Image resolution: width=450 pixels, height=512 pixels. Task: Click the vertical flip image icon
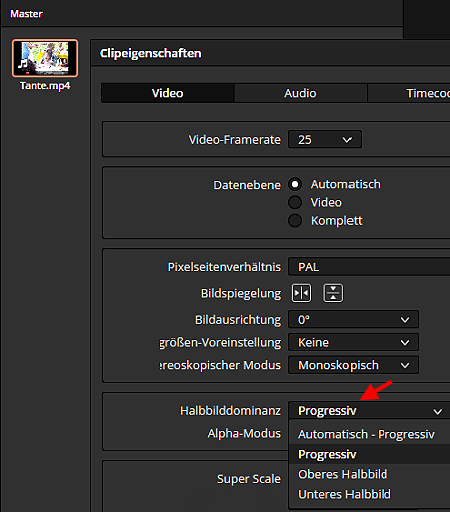(333, 293)
